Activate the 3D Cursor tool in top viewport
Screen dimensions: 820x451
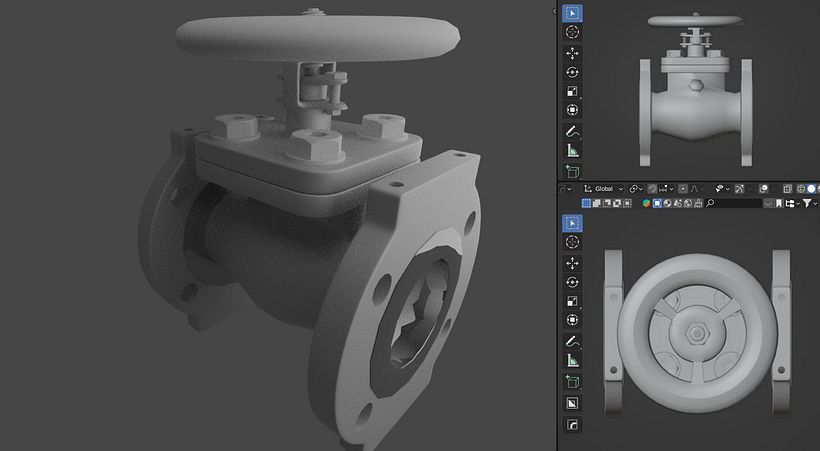click(x=572, y=32)
